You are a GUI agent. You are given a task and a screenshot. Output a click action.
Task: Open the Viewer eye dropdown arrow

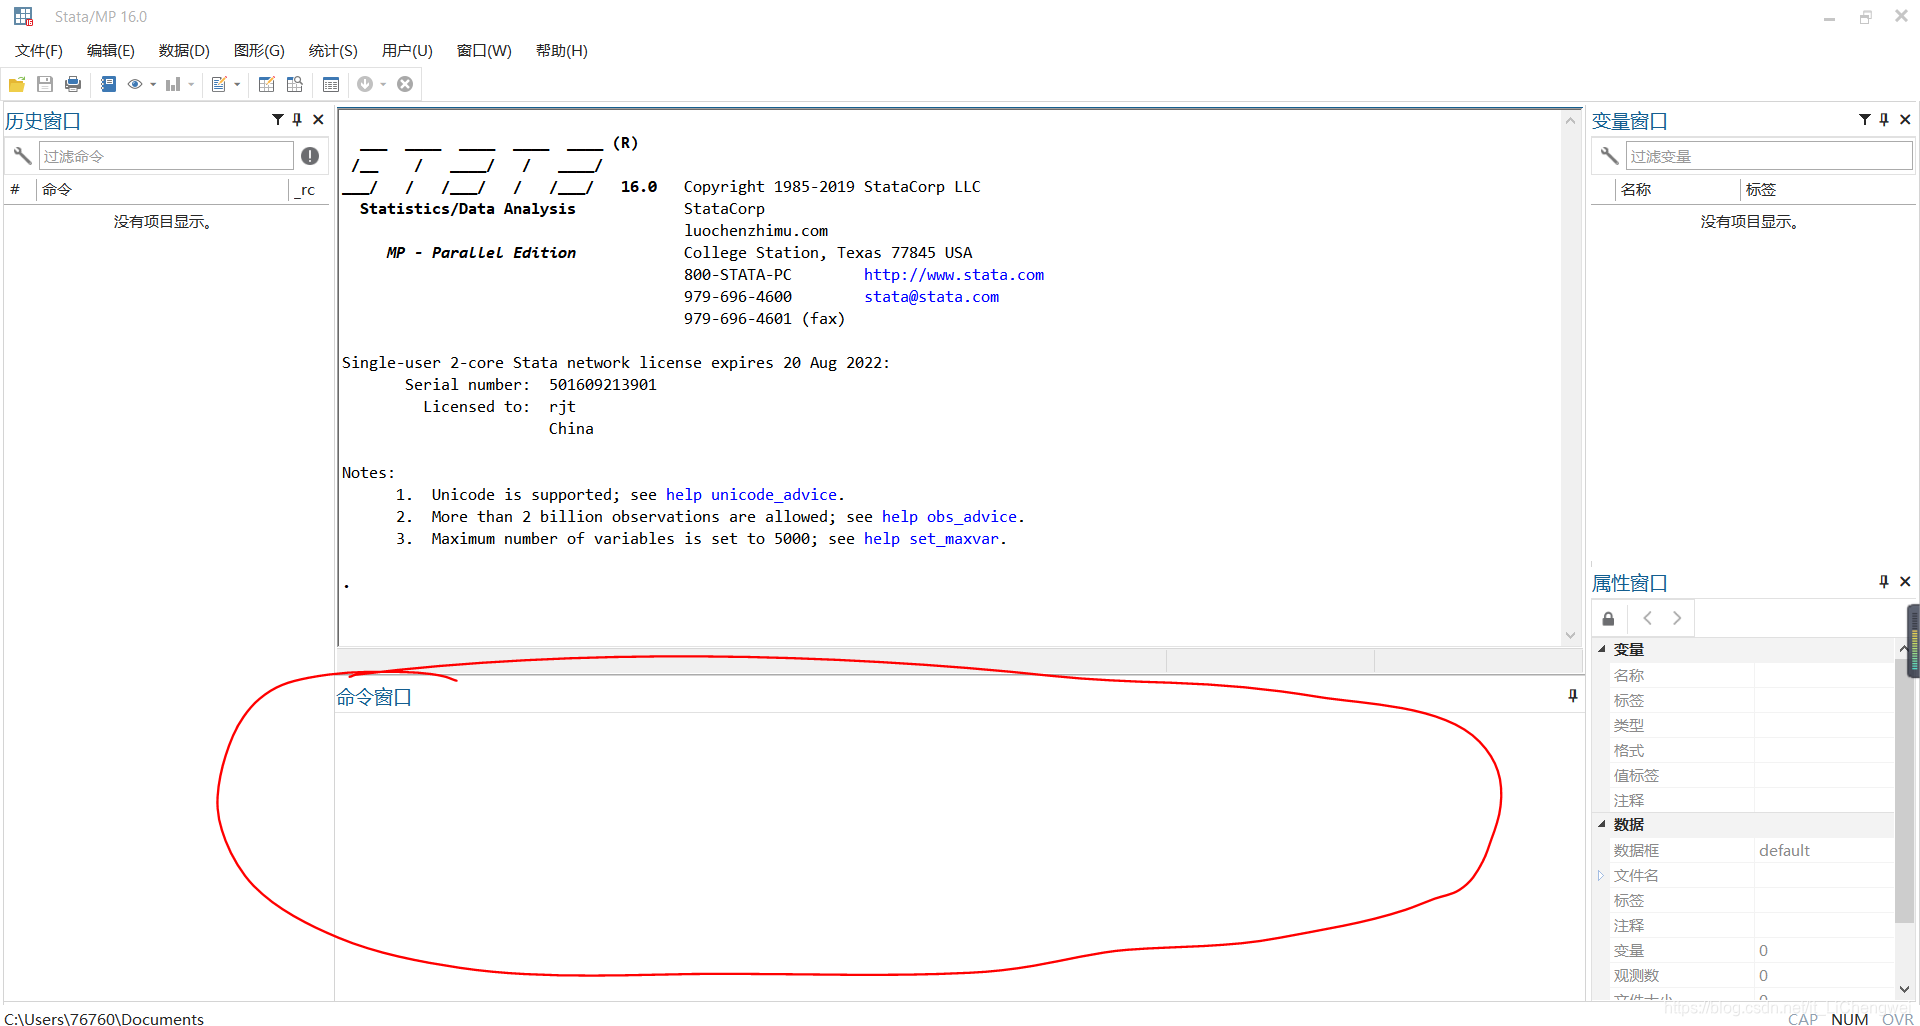click(153, 84)
